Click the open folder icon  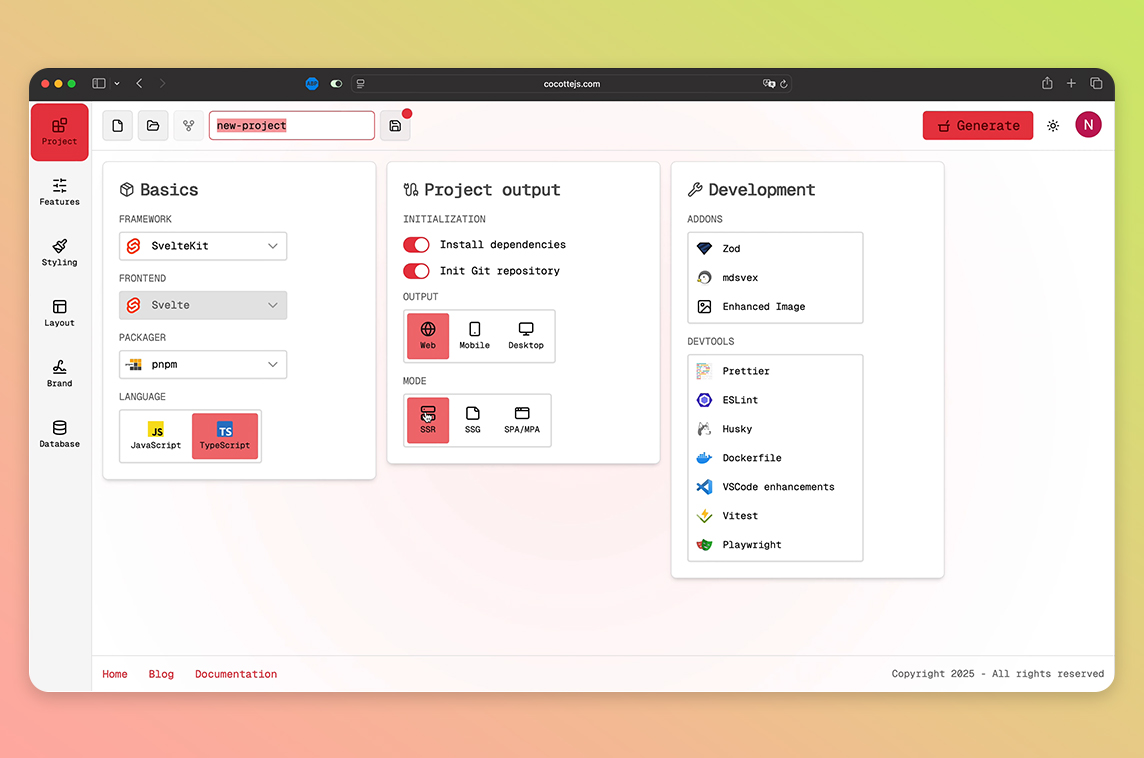click(153, 126)
